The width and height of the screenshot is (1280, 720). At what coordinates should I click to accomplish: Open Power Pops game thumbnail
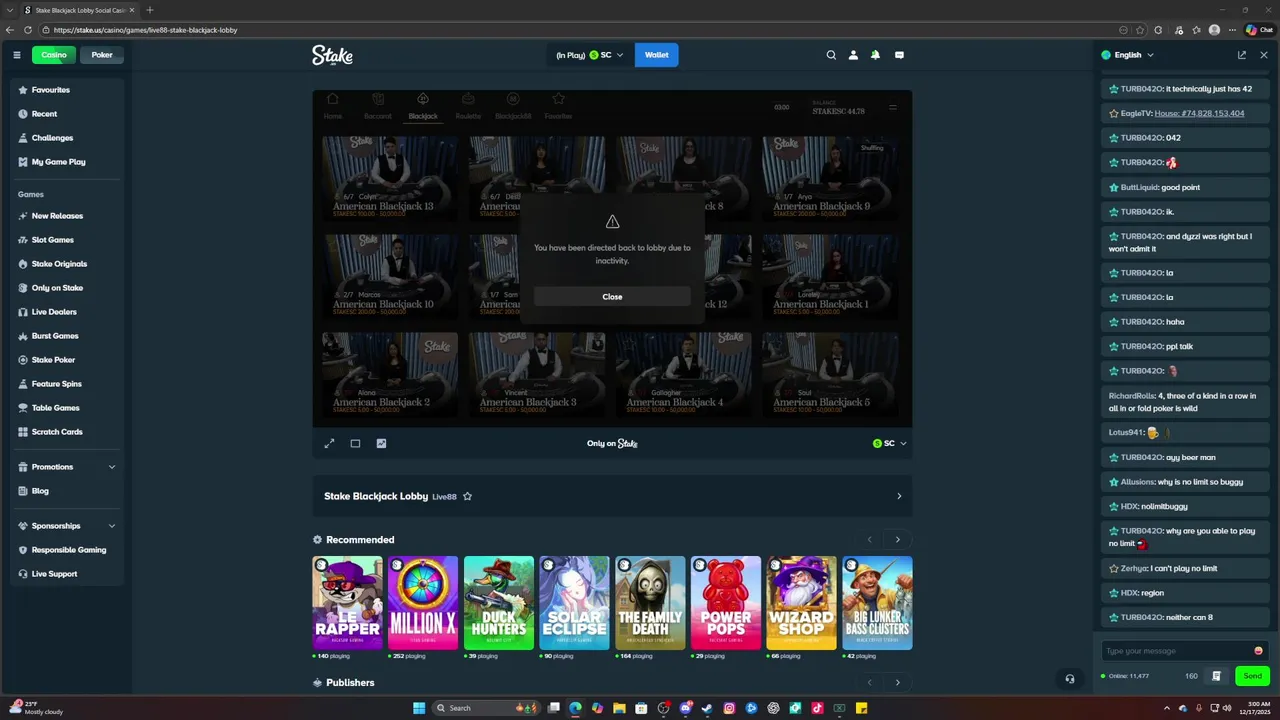tap(726, 603)
